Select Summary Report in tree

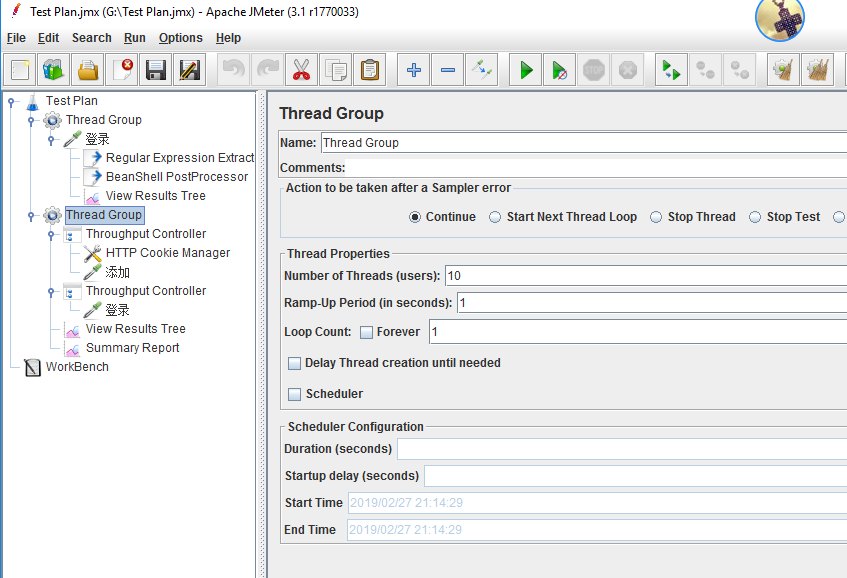pos(132,348)
